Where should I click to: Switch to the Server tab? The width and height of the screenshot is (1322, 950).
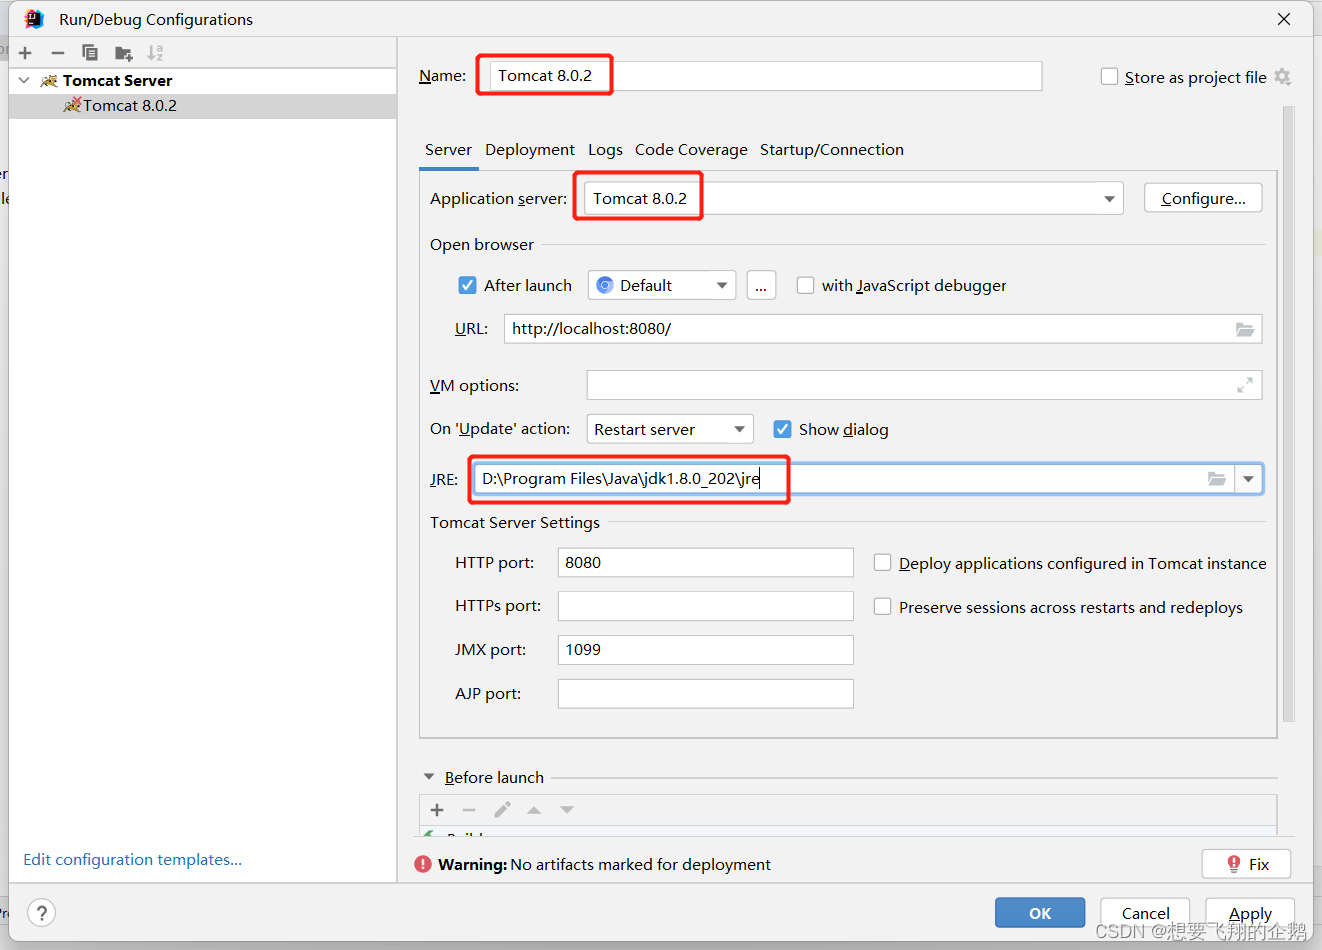[448, 150]
